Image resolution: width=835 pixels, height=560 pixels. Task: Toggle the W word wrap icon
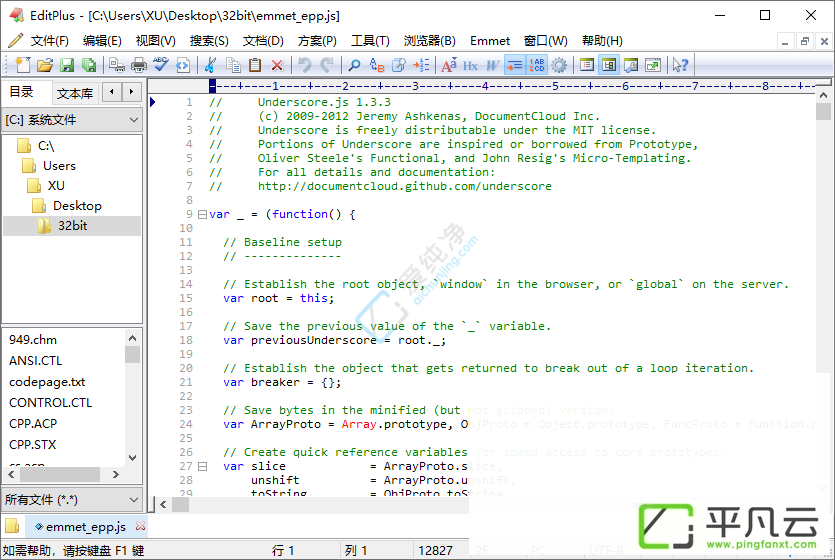tap(492, 65)
